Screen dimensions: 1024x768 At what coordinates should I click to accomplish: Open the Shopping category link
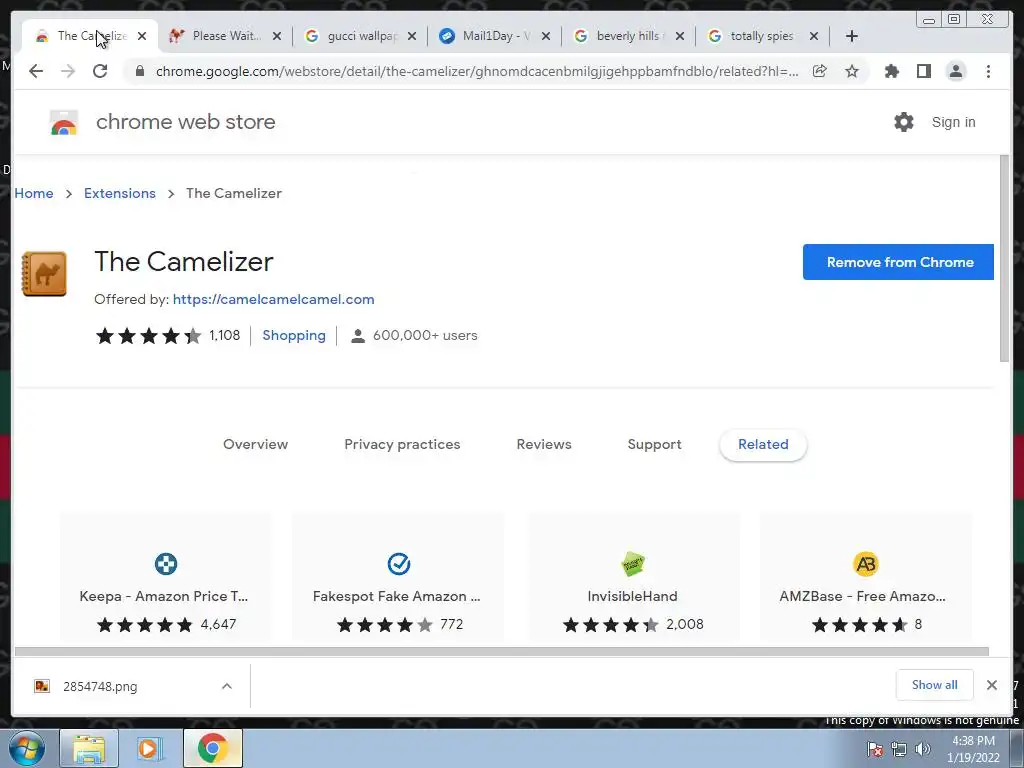[x=294, y=335]
